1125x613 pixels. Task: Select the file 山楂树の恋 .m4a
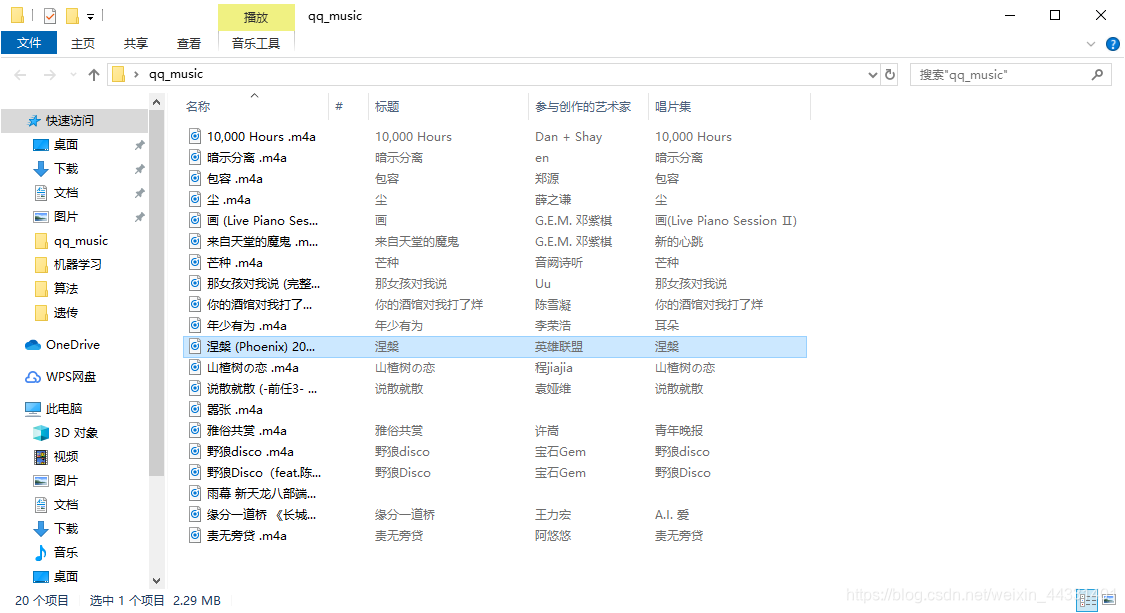tap(253, 368)
